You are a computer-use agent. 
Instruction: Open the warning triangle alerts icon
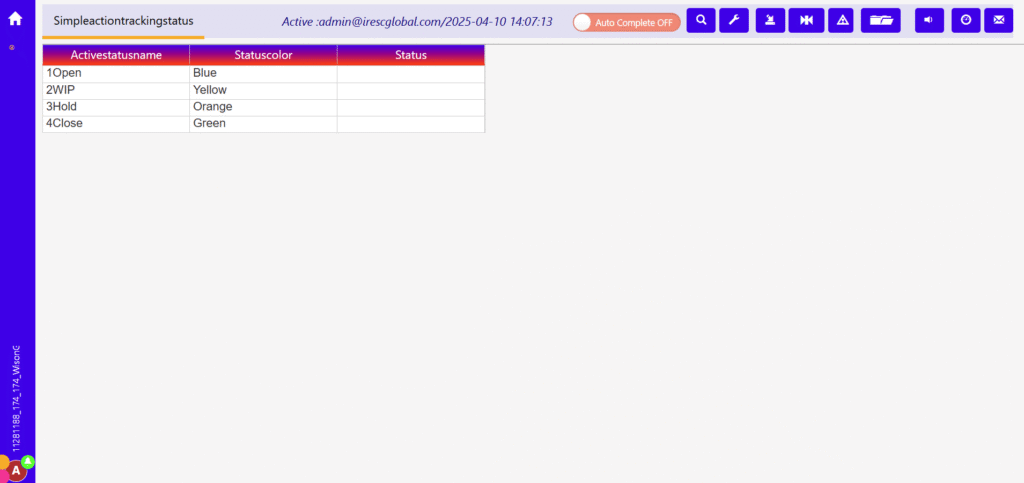(x=841, y=20)
